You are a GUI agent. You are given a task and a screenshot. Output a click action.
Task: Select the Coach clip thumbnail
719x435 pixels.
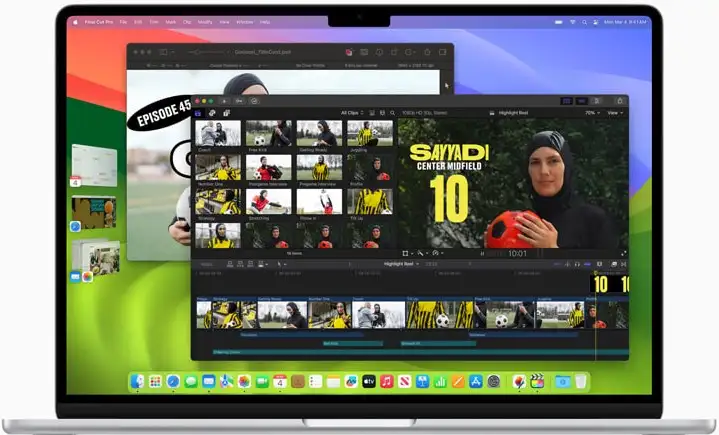[x=218, y=133]
